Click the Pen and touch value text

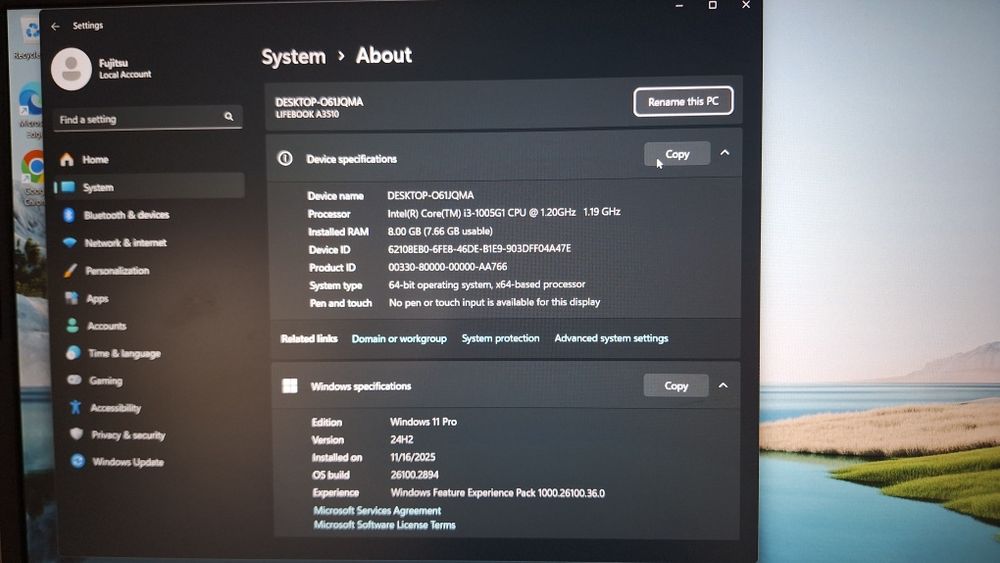point(494,302)
